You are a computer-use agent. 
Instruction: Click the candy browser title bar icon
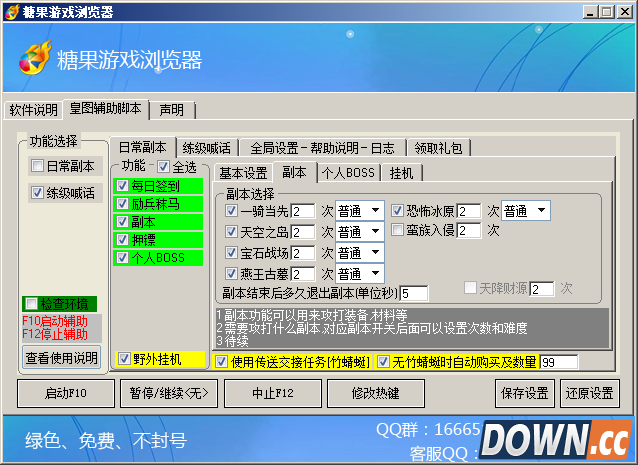pos(11,12)
